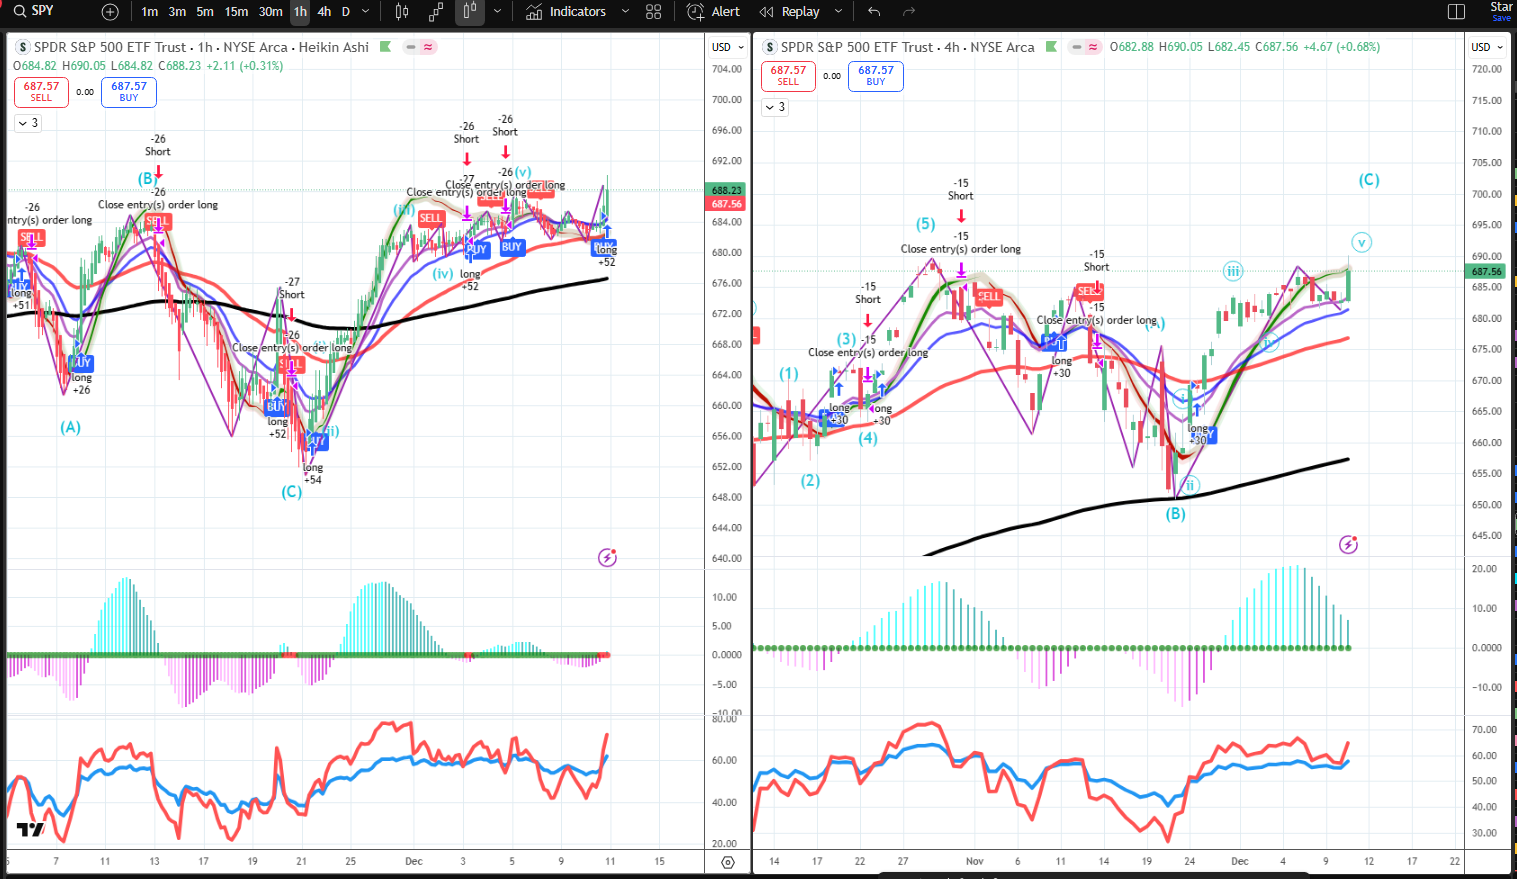Click 687.57 BUY button on 4h chart
This screenshot has height=879, width=1517.
coord(876,75)
